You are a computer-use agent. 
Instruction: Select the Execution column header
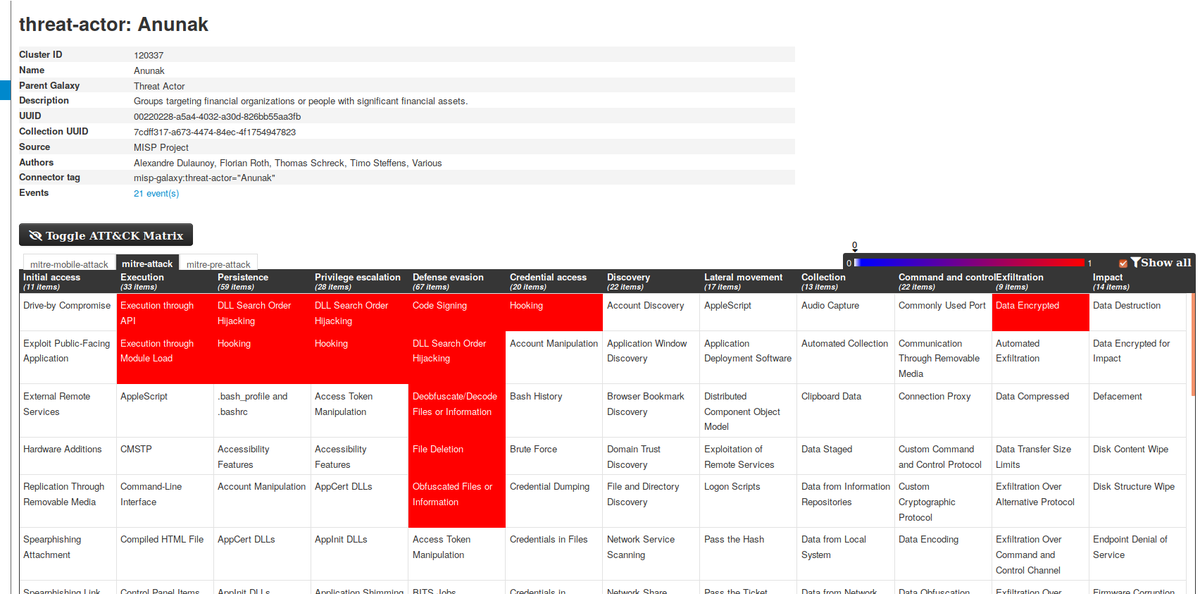165,282
